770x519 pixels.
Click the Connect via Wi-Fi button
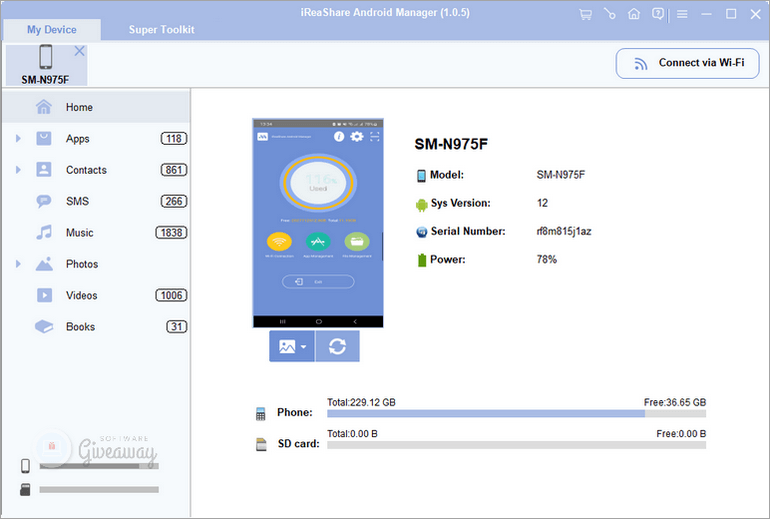pos(687,63)
